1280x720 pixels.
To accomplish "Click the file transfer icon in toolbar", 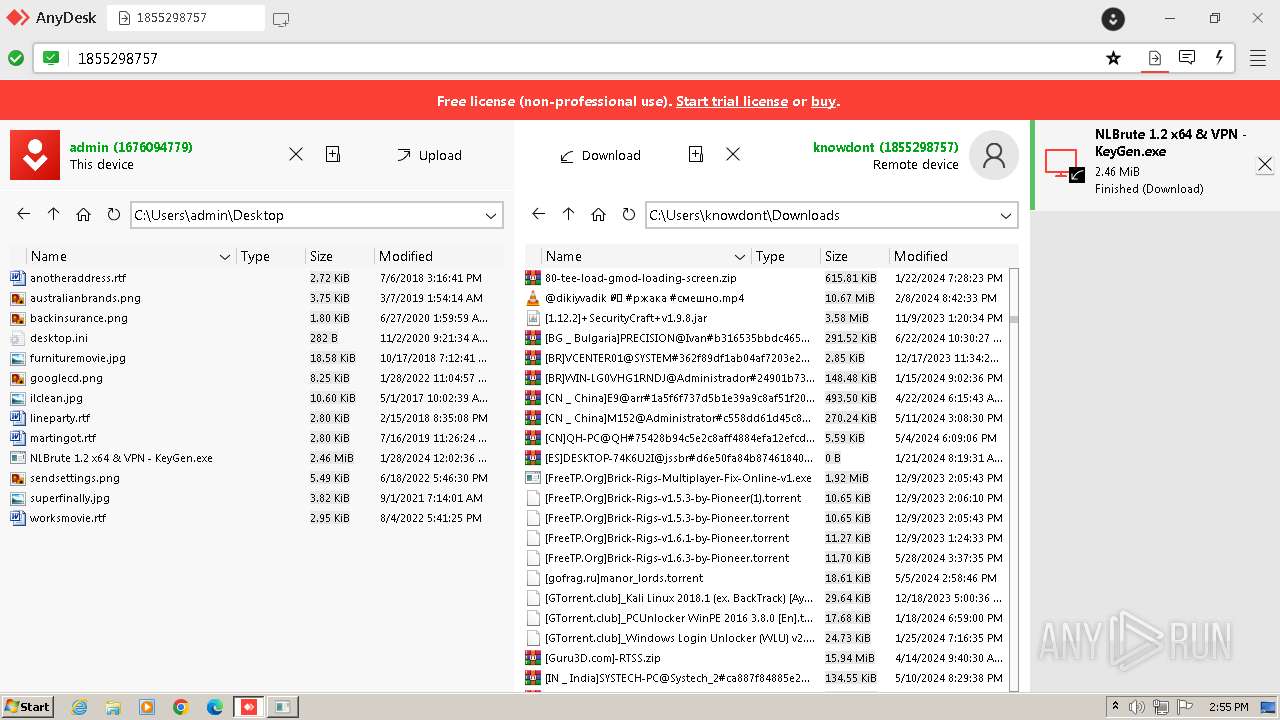I will [1154, 58].
